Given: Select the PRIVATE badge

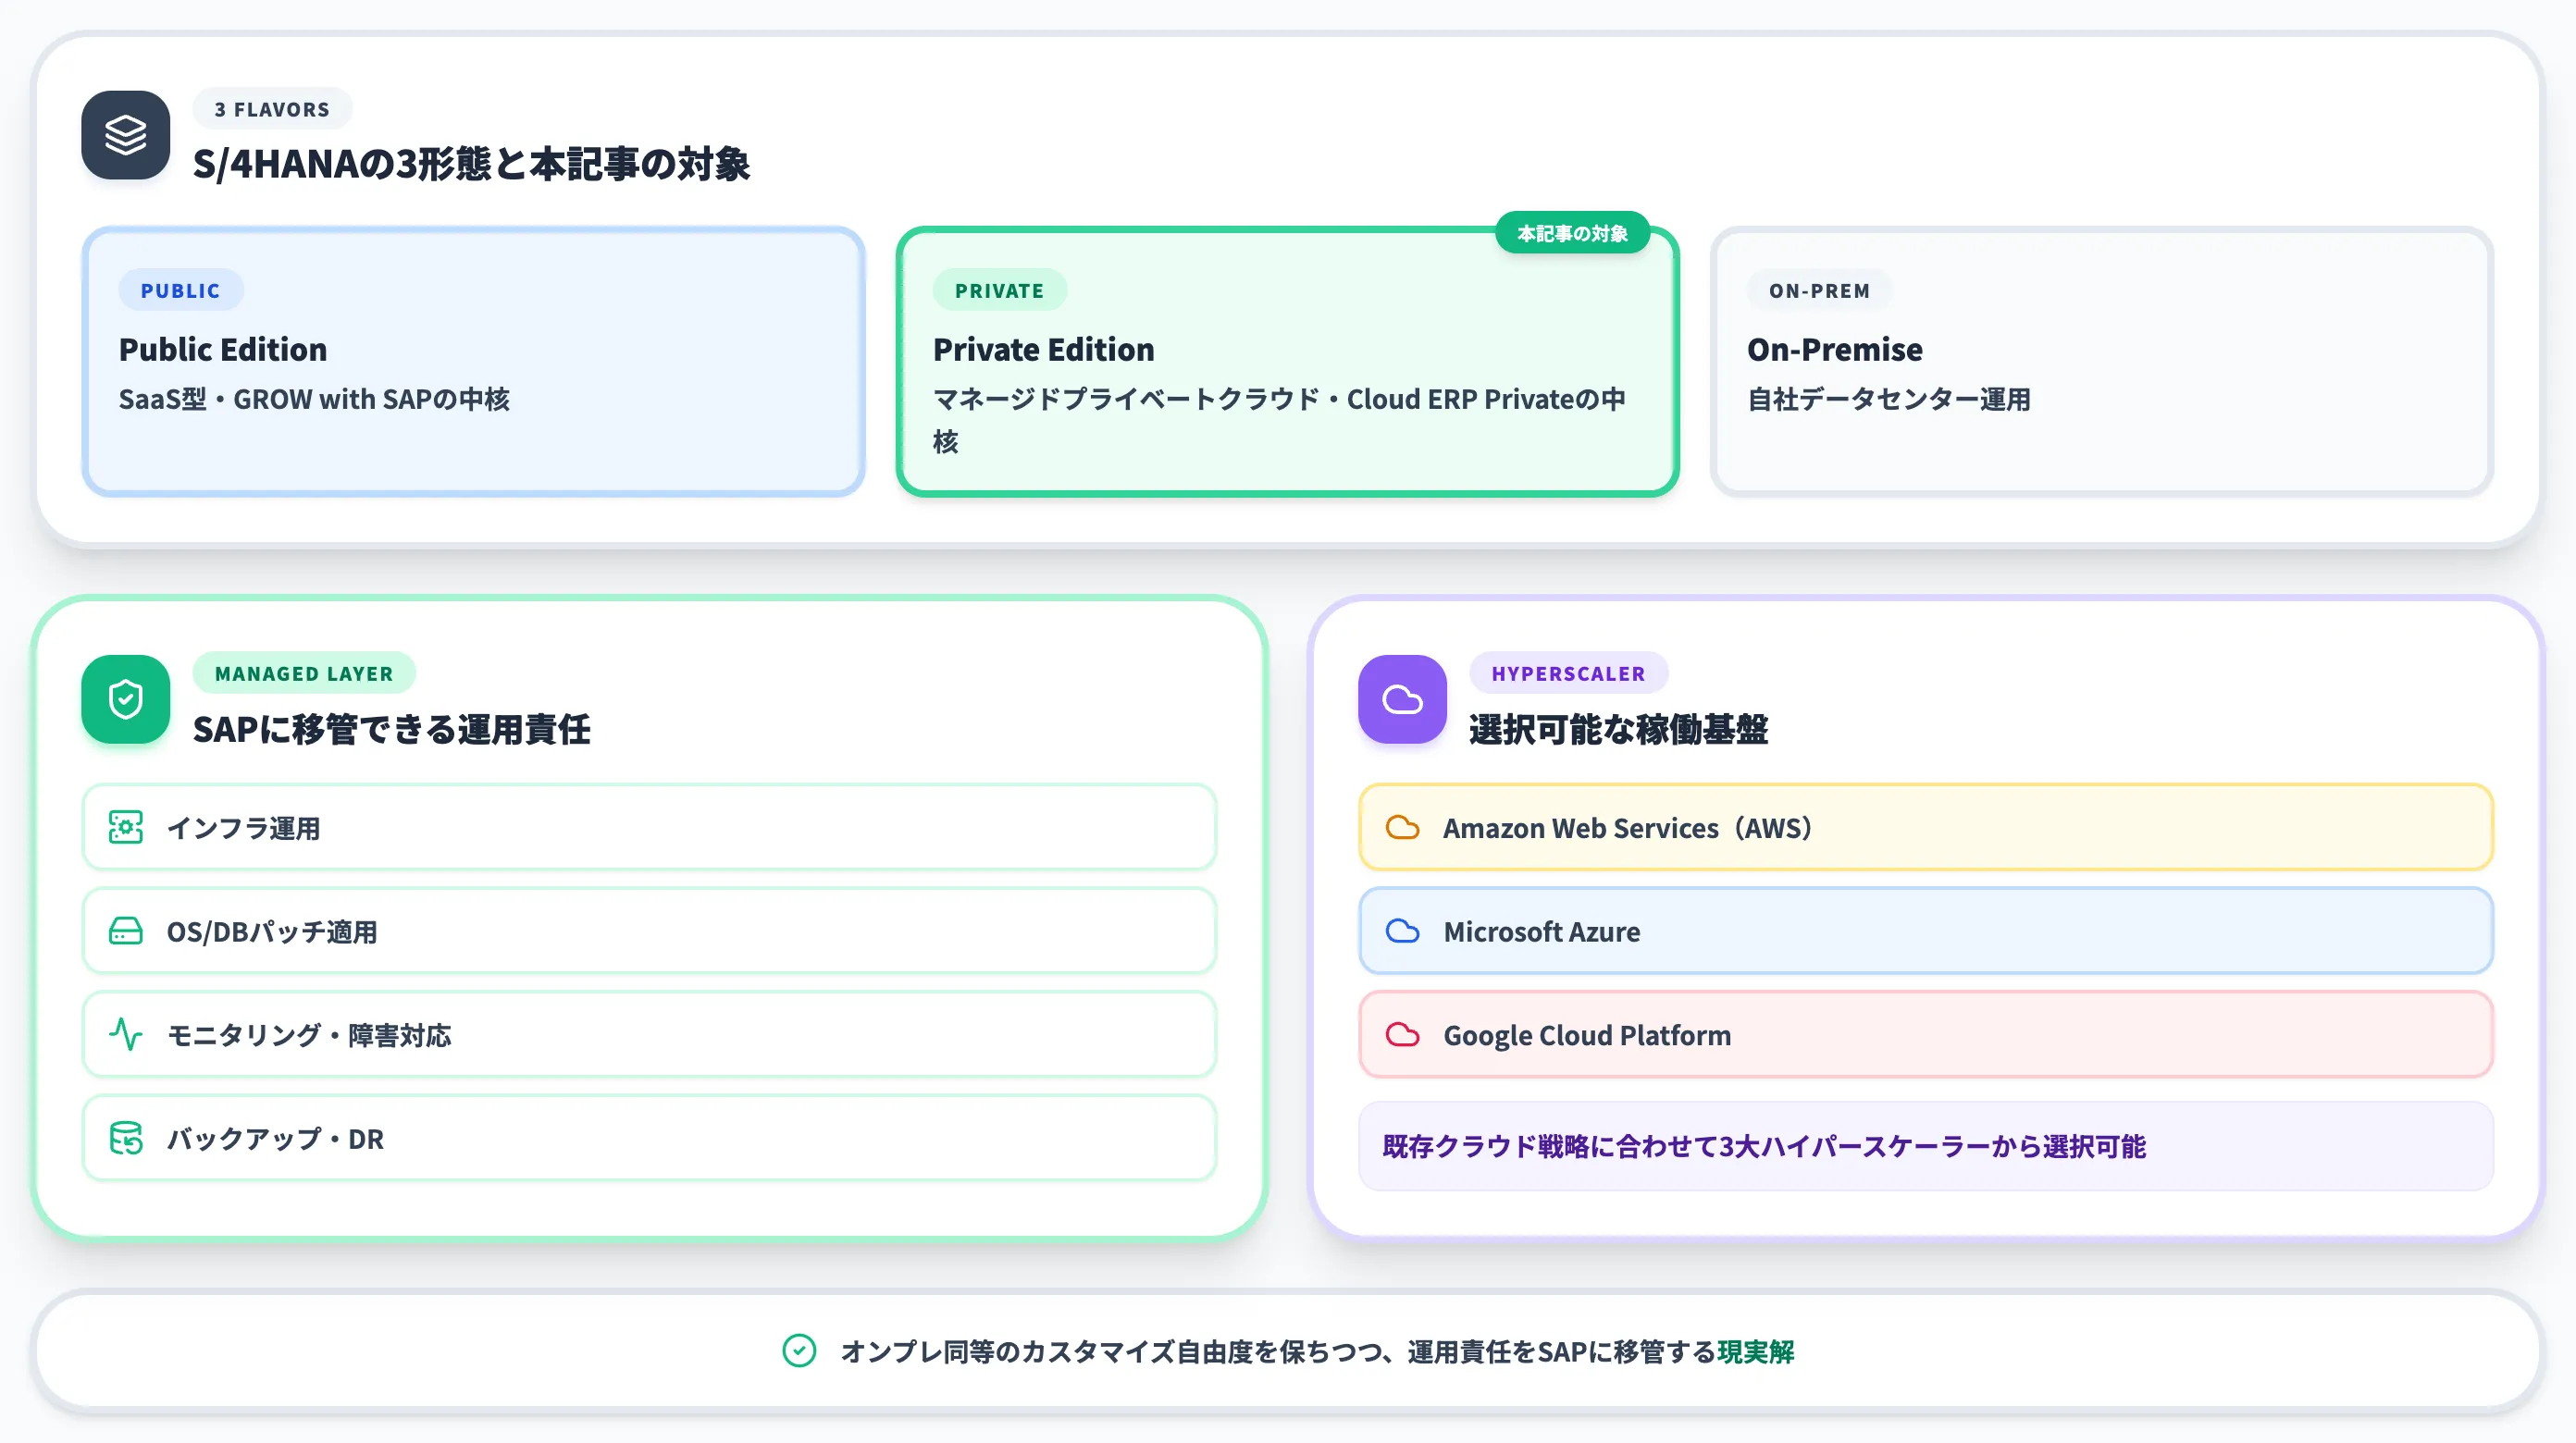Looking at the screenshot, I should point(999,290).
